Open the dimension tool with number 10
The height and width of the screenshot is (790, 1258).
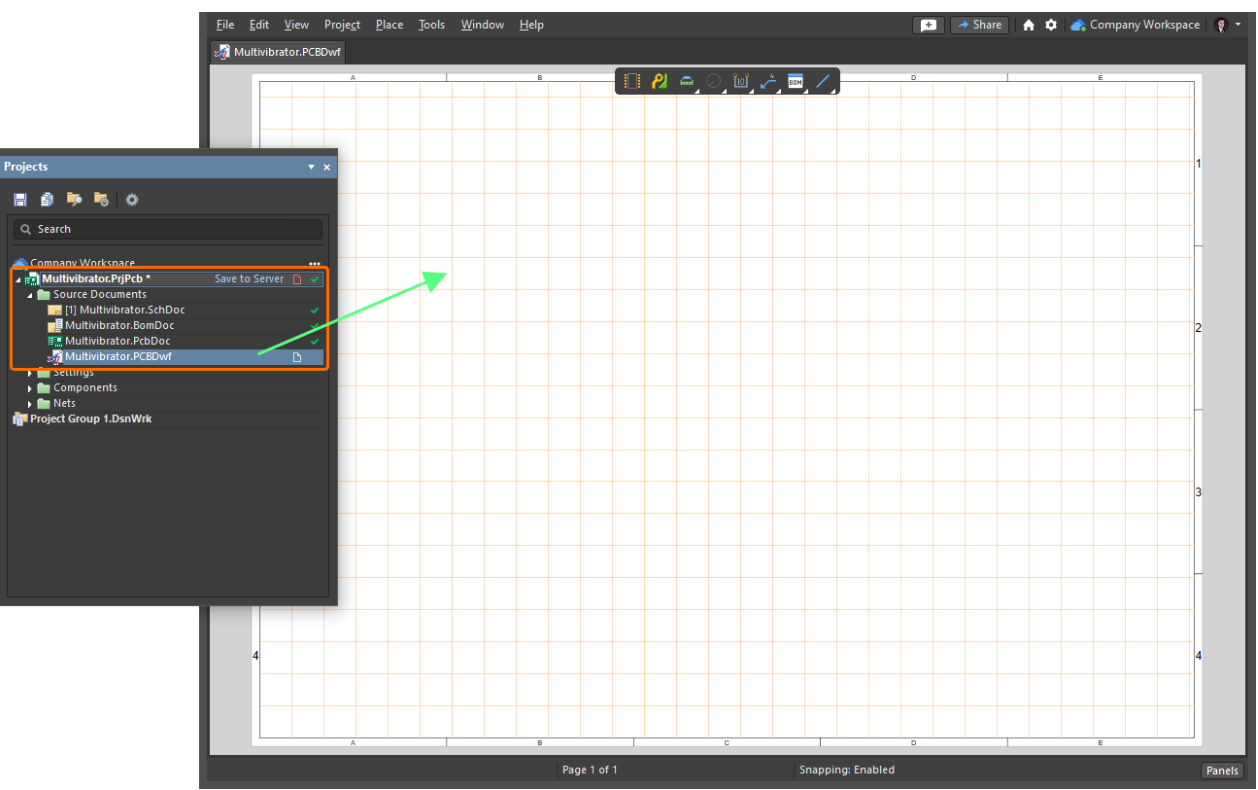coord(741,82)
